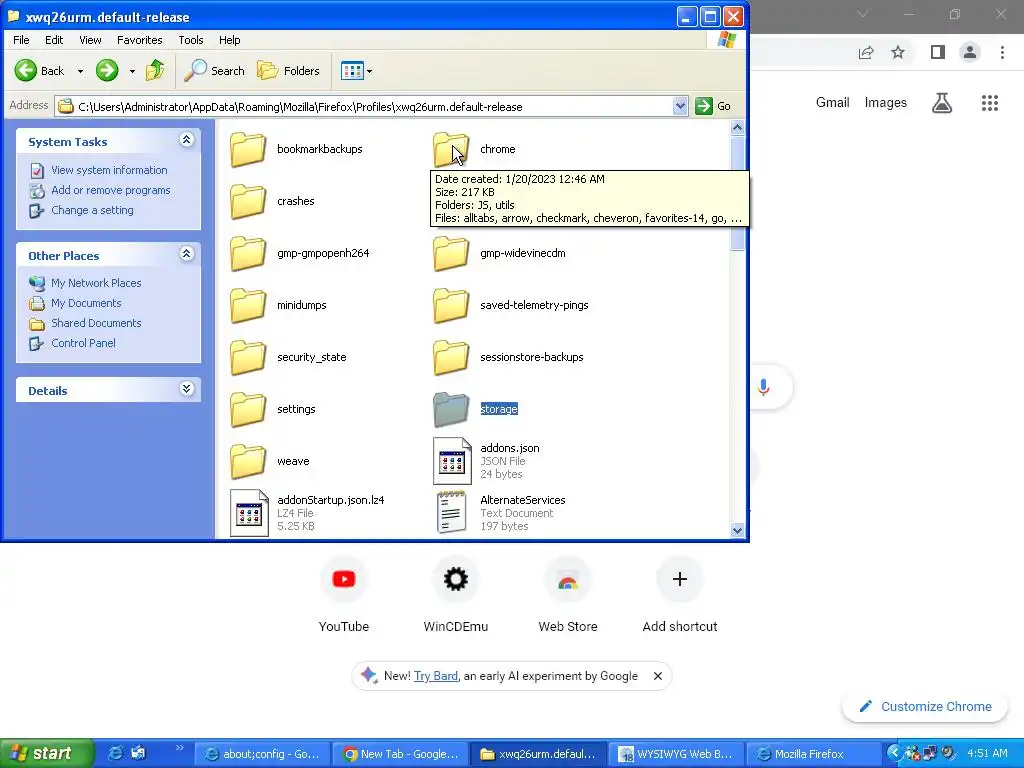Select the gmp-gmpopenh264 folder icon

[x=248, y=253]
